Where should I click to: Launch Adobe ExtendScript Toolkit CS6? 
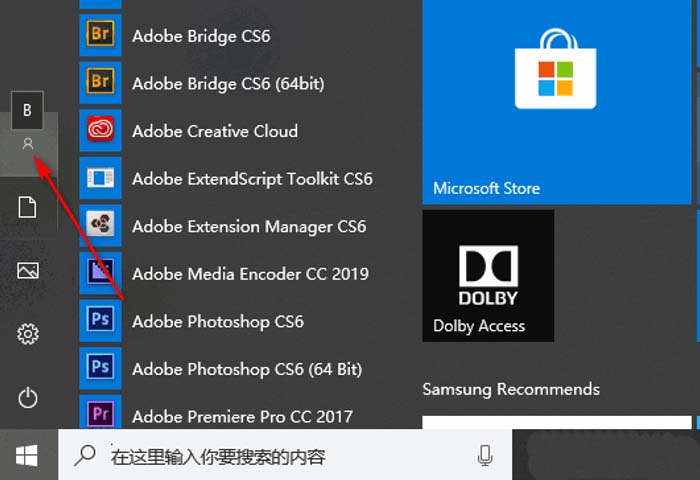point(252,179)
